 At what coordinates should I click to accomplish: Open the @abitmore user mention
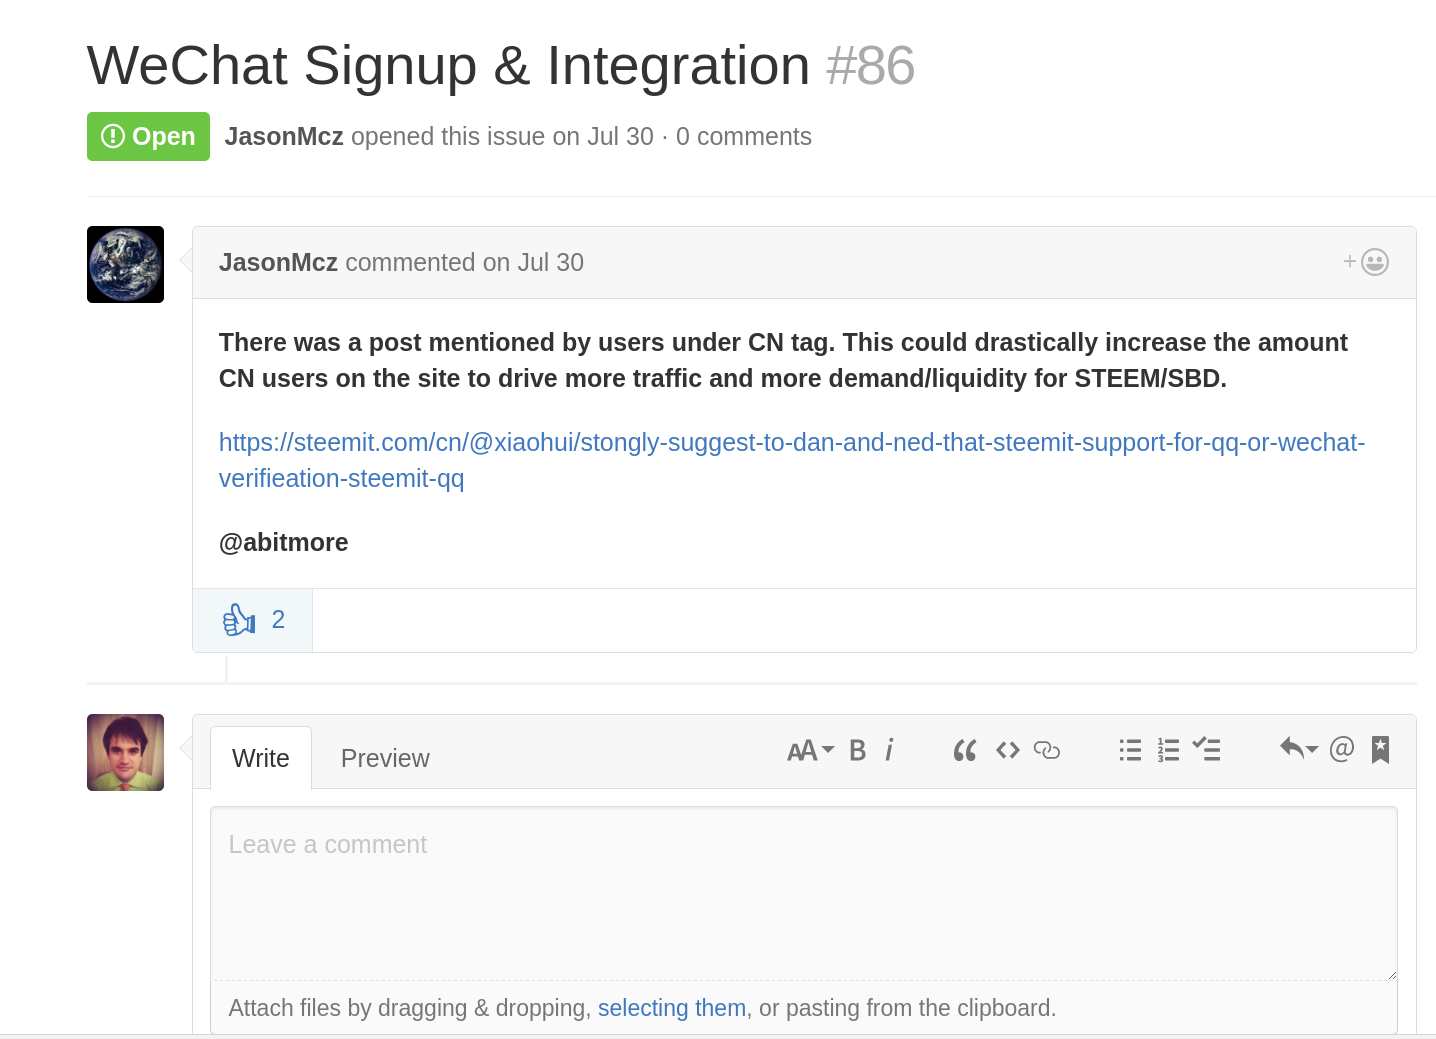(284, 542)
